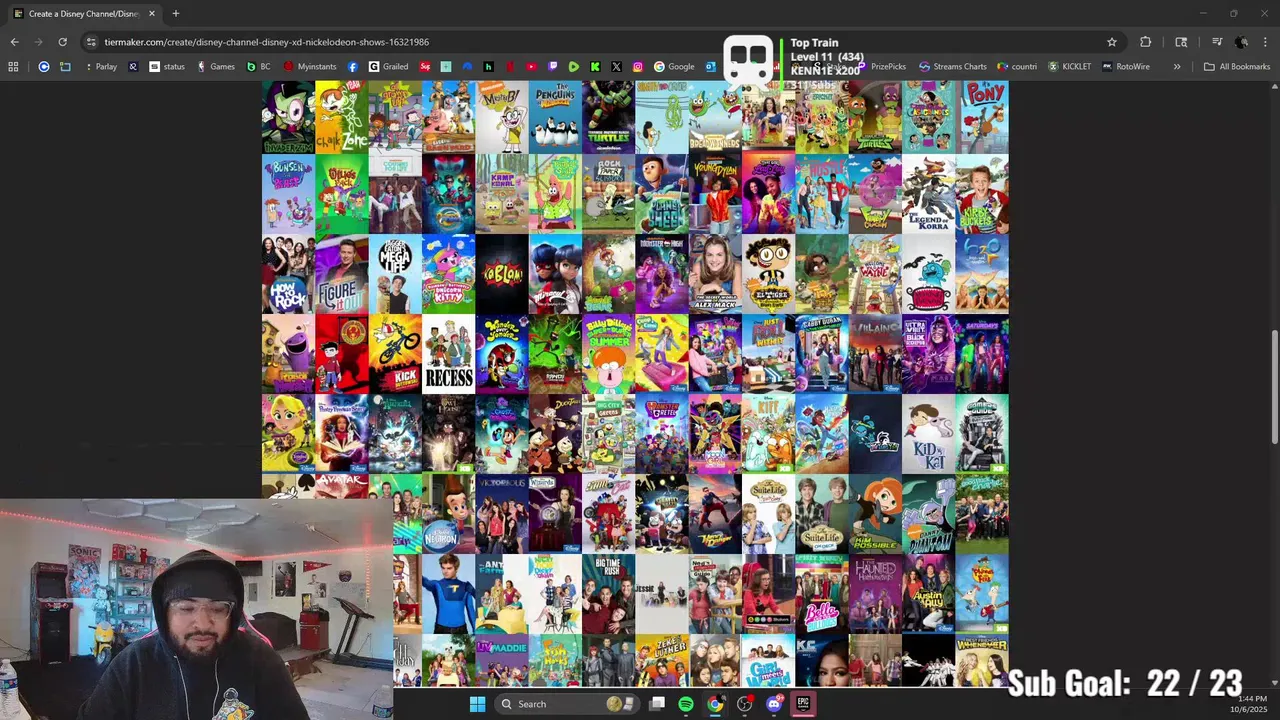The image size is (1280, 720).
Task: Close the Create a Disney Channel tab
Action: click(x=152, y=13)
